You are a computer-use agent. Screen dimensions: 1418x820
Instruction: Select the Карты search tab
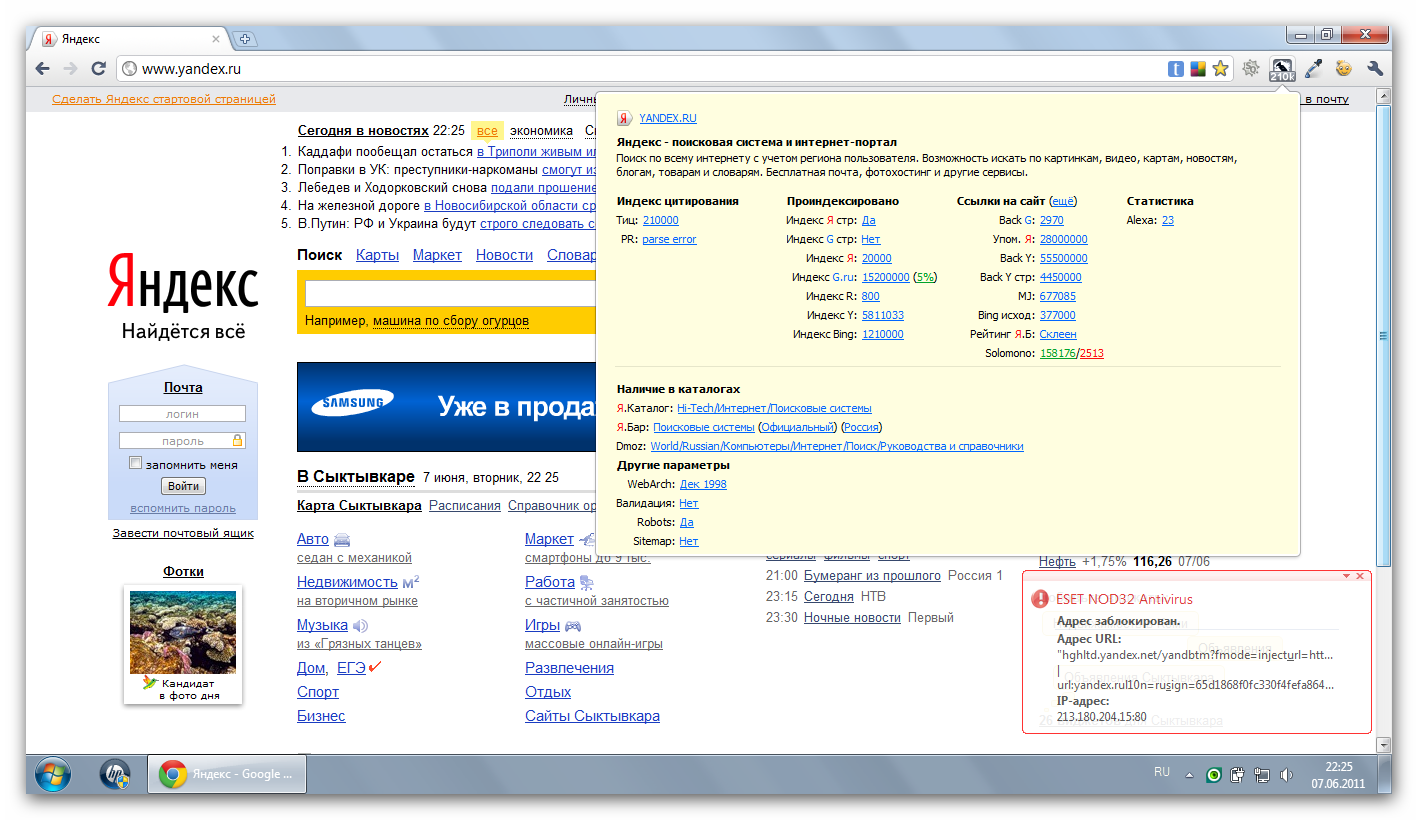pos(377,255)
